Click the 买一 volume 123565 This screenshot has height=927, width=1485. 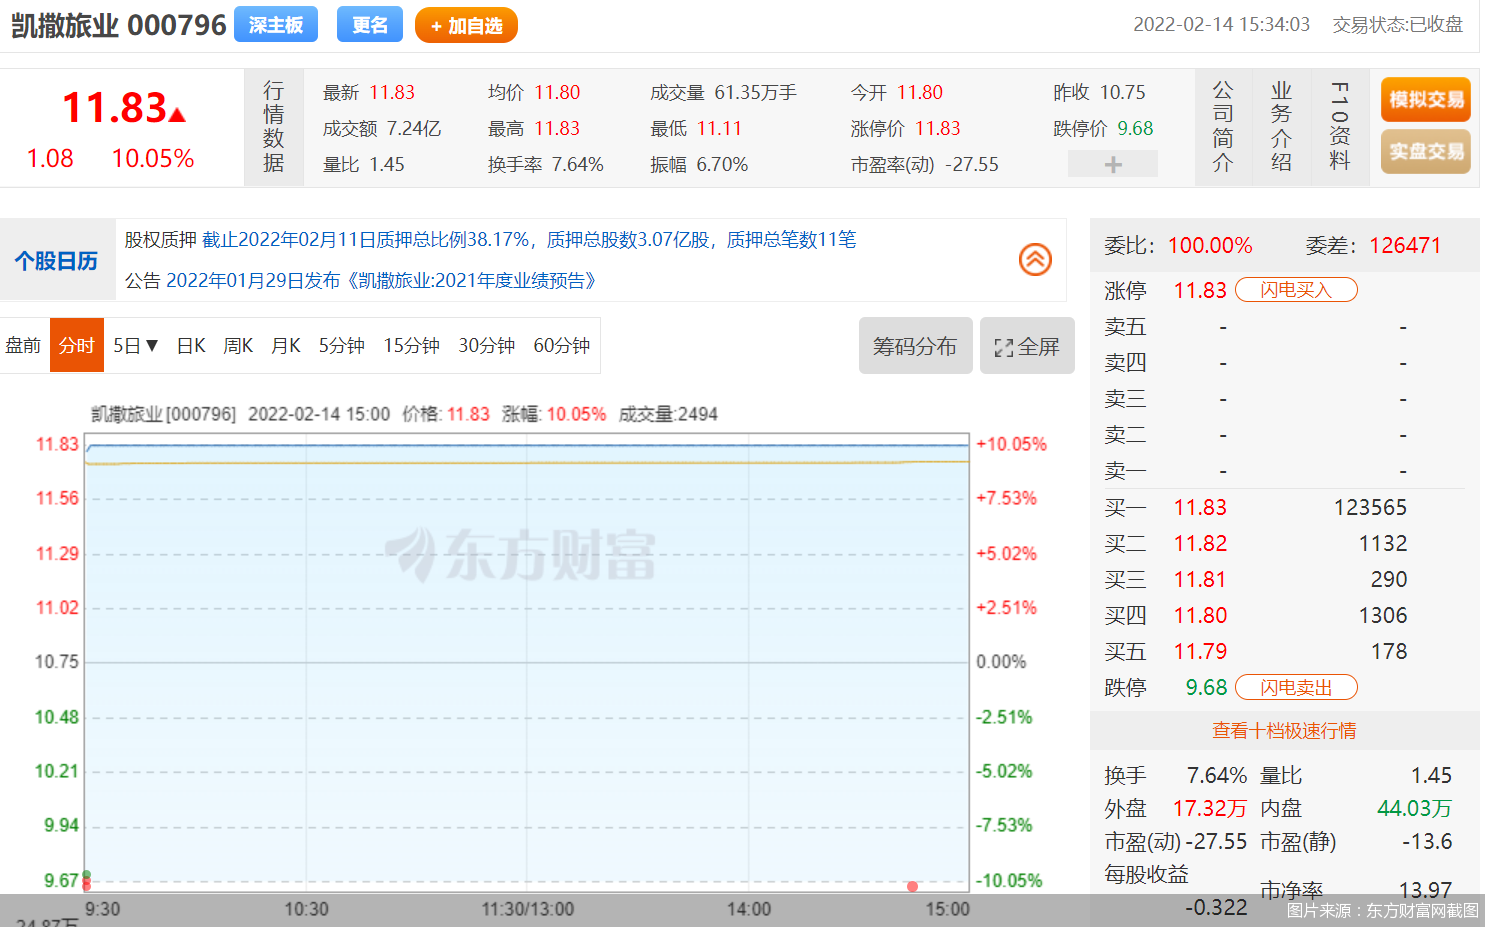coord(1370,508)
